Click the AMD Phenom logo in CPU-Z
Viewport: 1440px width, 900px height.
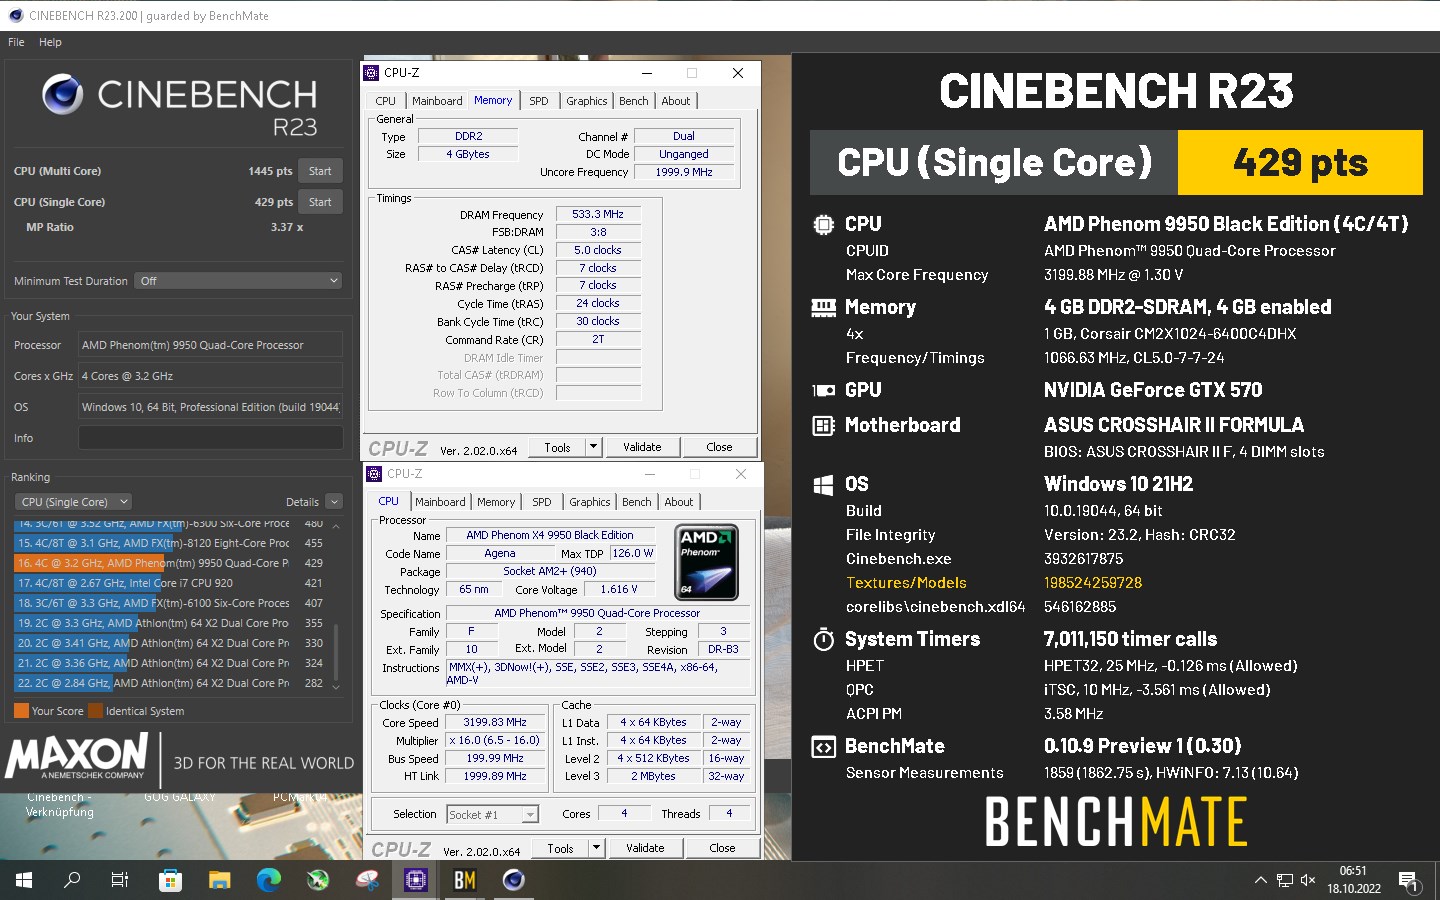click(707, 562)
